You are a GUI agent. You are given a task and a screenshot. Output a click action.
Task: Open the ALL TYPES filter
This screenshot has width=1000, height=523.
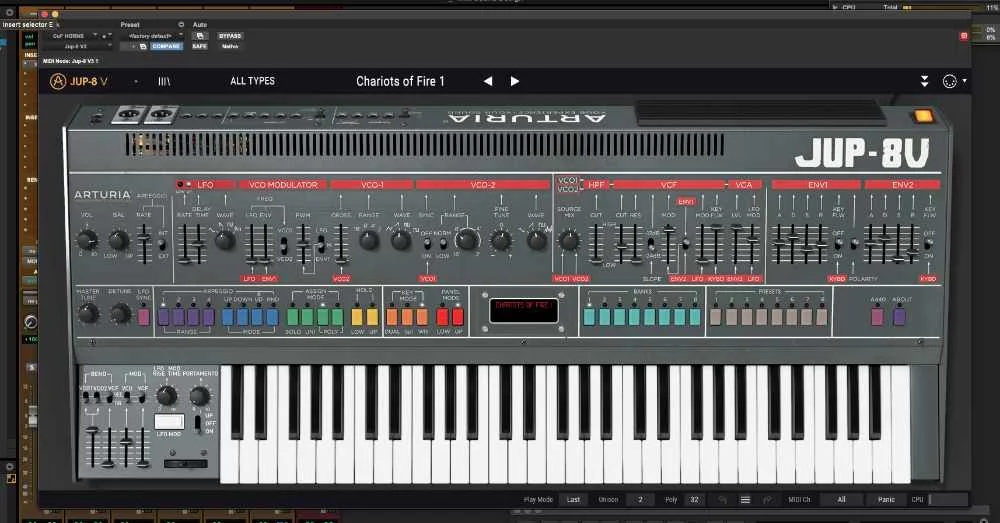tap(253, 81)
